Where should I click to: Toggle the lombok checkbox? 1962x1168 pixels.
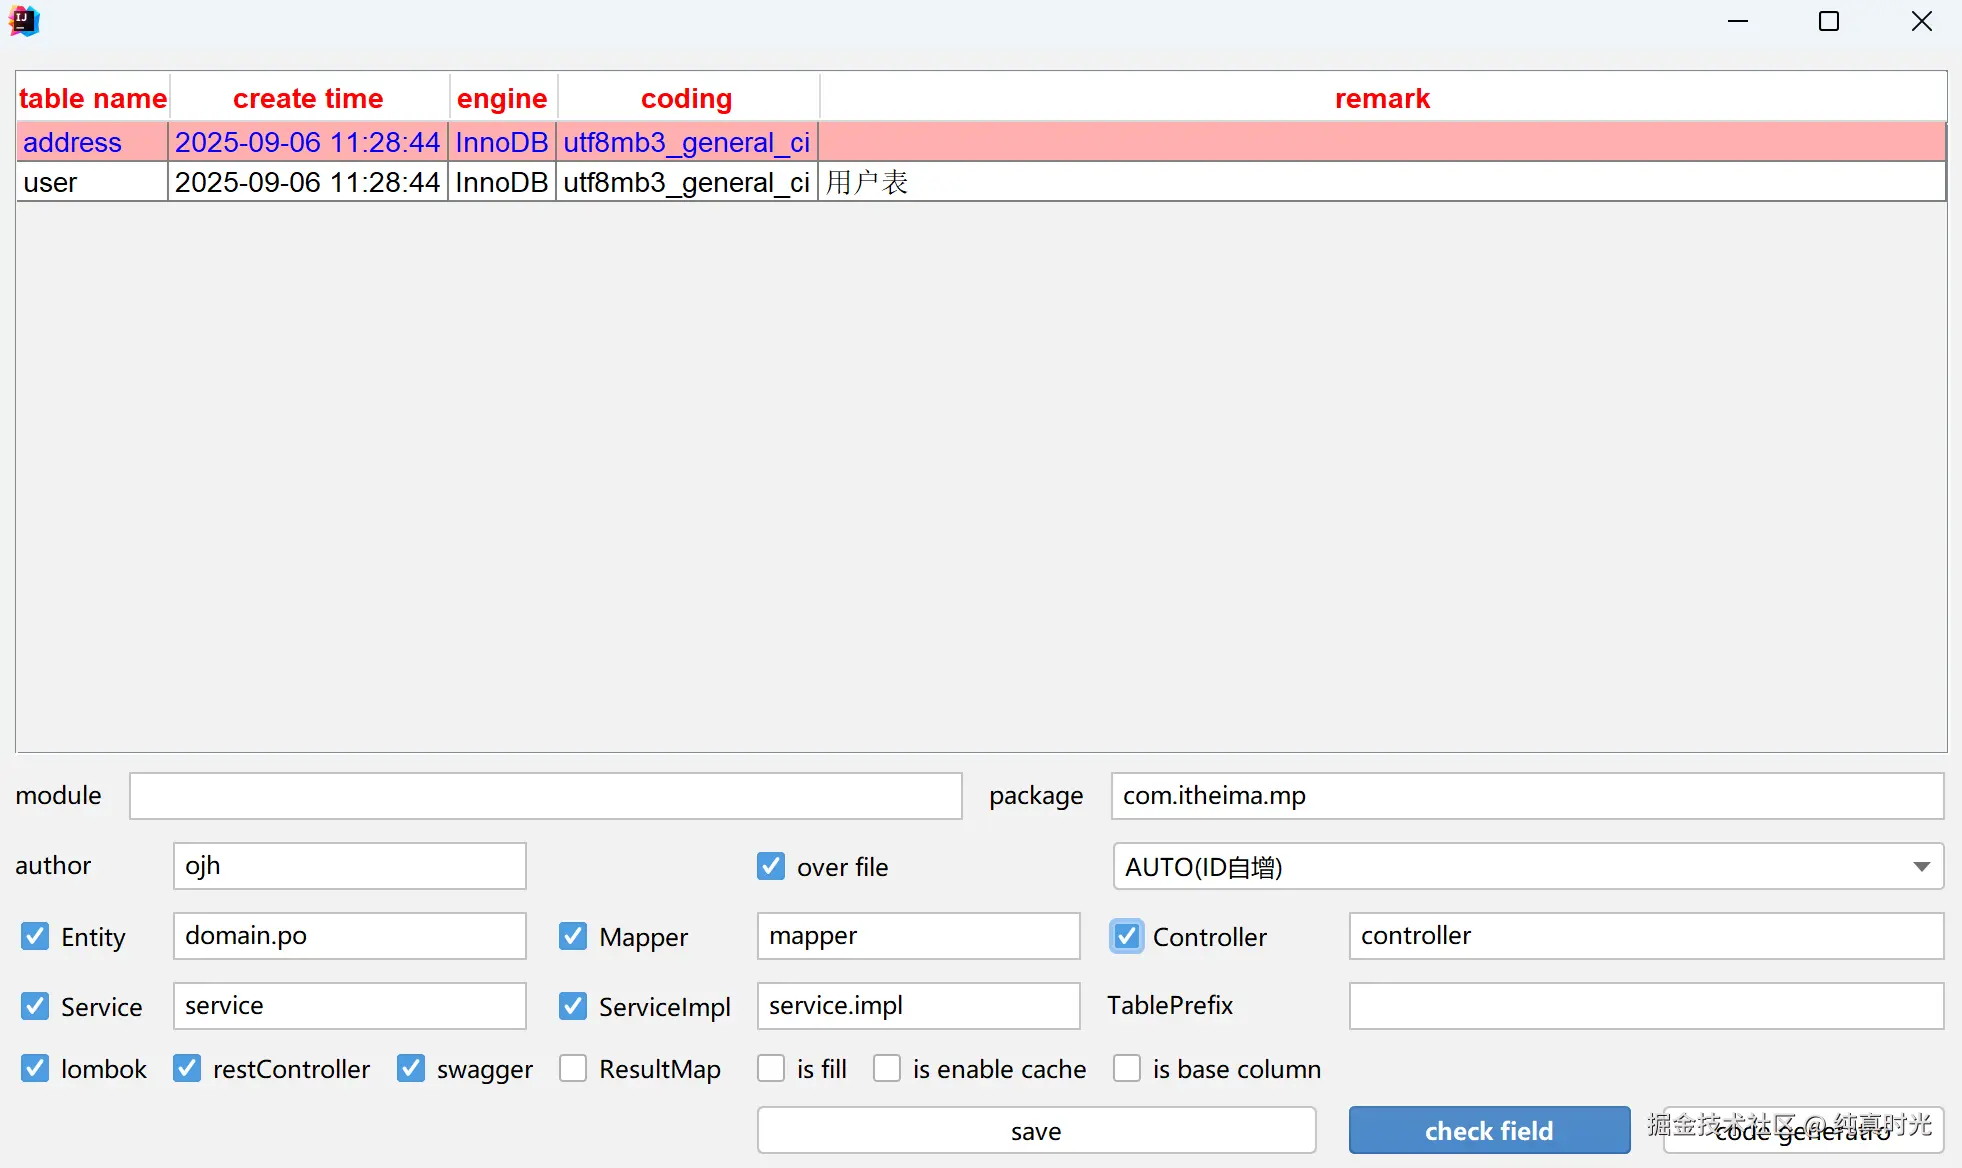click(35, 1069)
